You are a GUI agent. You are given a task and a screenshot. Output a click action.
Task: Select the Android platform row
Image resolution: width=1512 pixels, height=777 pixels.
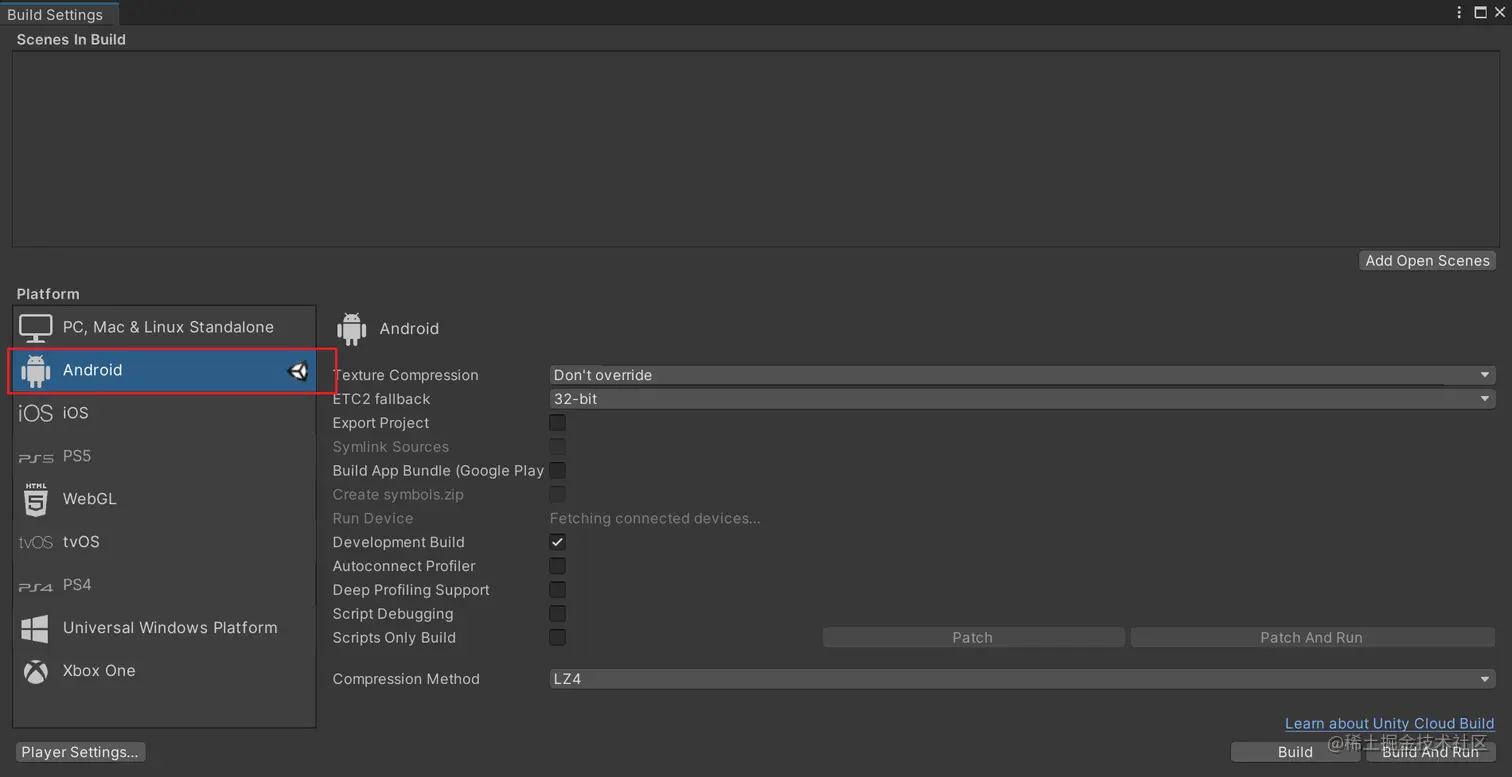[x=164, y=371]
